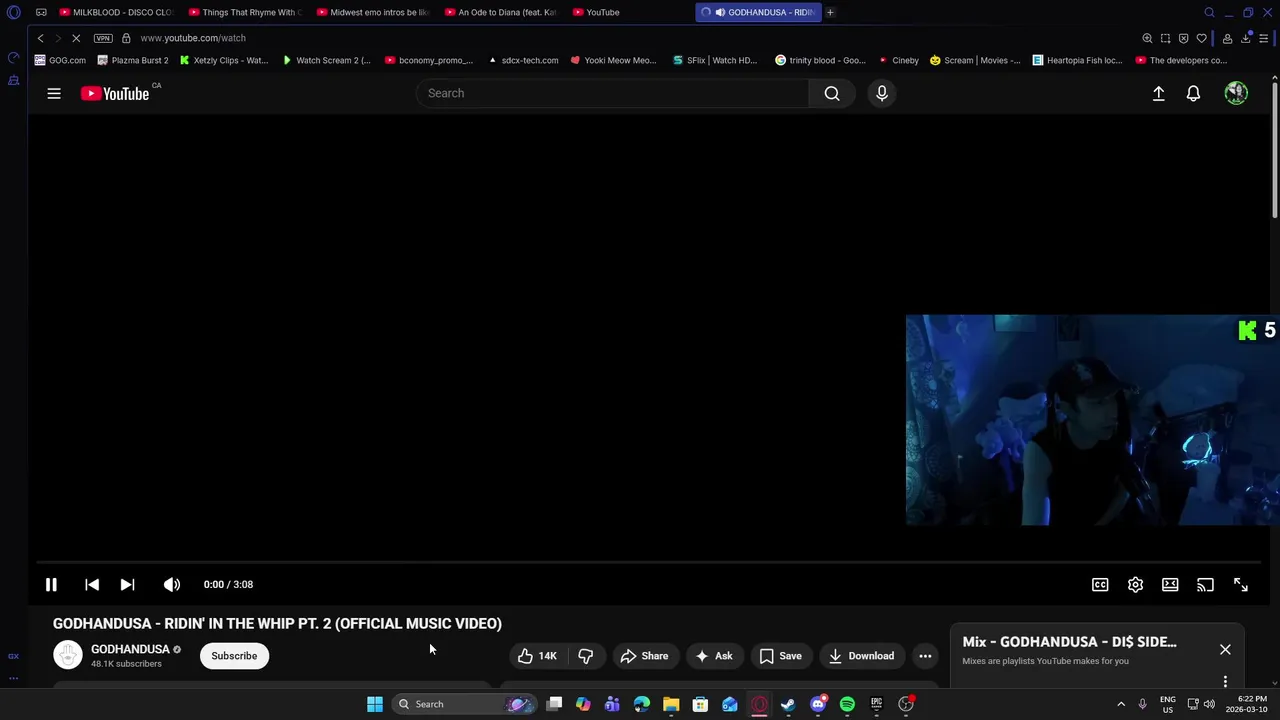Dislike the video
Image resolution: width=1280 pixels, height=720 pixels.
click(586, 656)
